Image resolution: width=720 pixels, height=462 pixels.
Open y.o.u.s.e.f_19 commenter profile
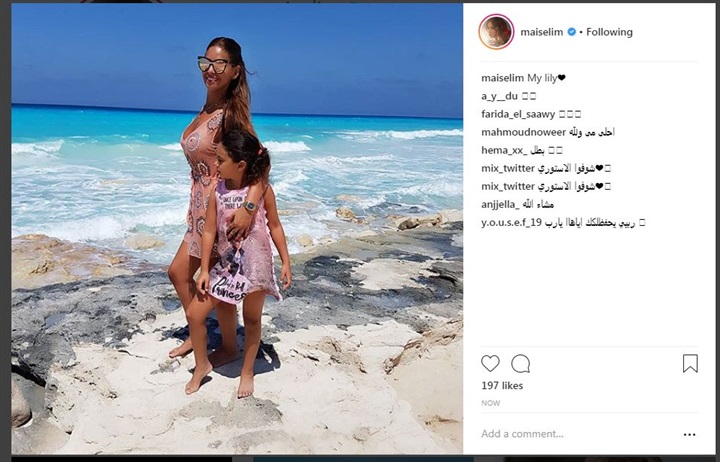click(x=512, y=223)
